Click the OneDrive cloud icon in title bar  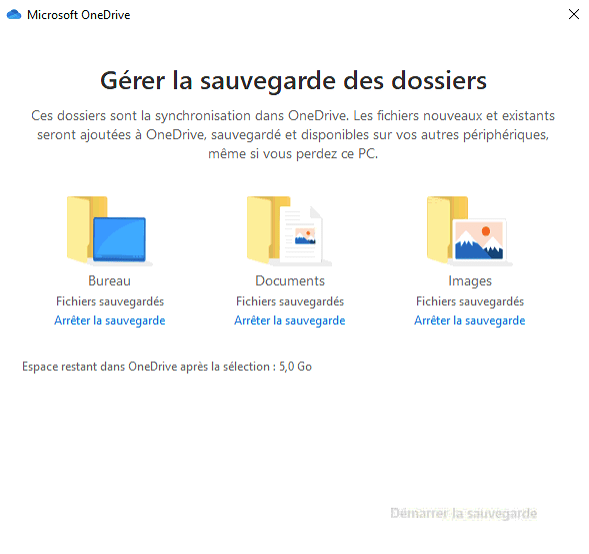point(14,15)
